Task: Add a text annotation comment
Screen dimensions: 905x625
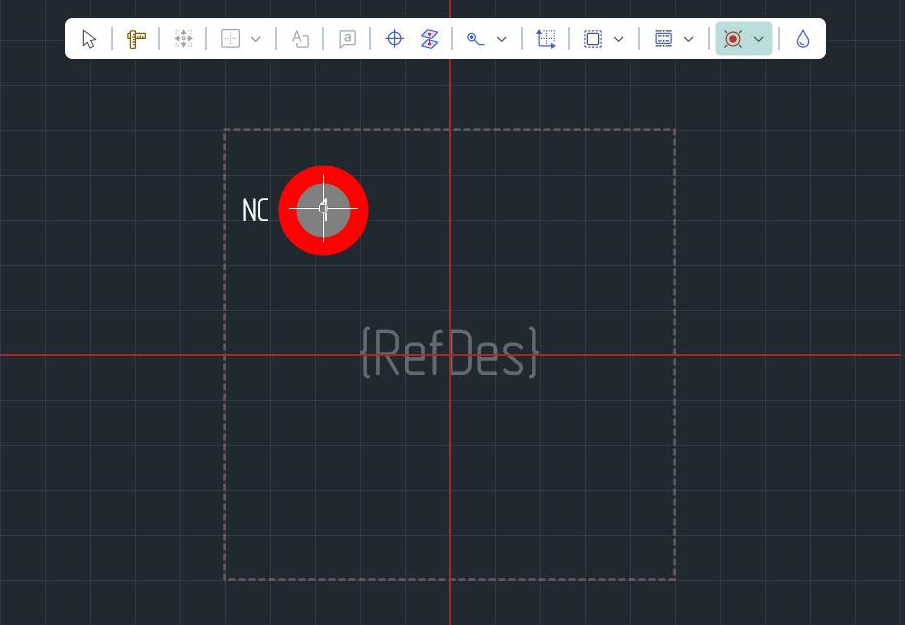Action: coord(347,39)
